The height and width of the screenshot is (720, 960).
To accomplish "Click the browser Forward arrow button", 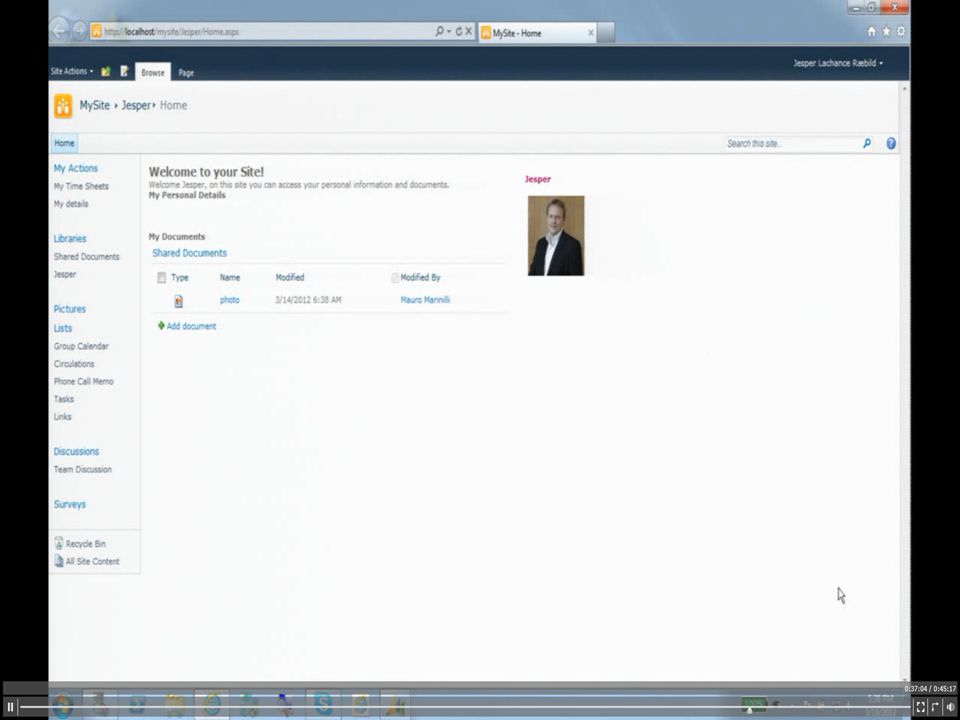I will (80, 31).
